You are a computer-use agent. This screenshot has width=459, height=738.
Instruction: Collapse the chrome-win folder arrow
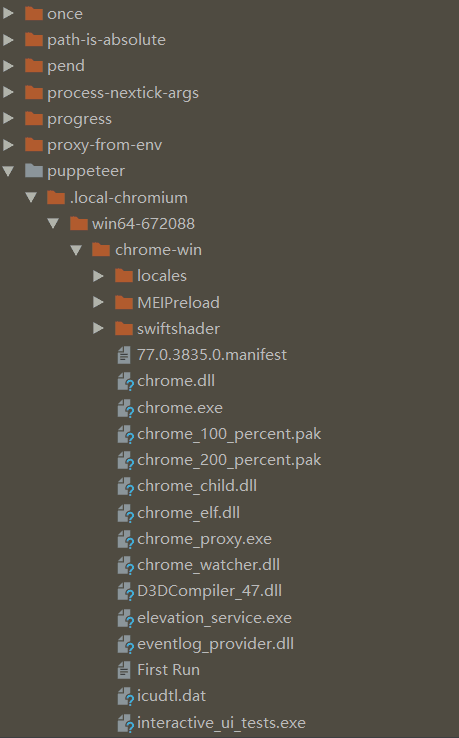pyautogui.click(x=76, y=250)
